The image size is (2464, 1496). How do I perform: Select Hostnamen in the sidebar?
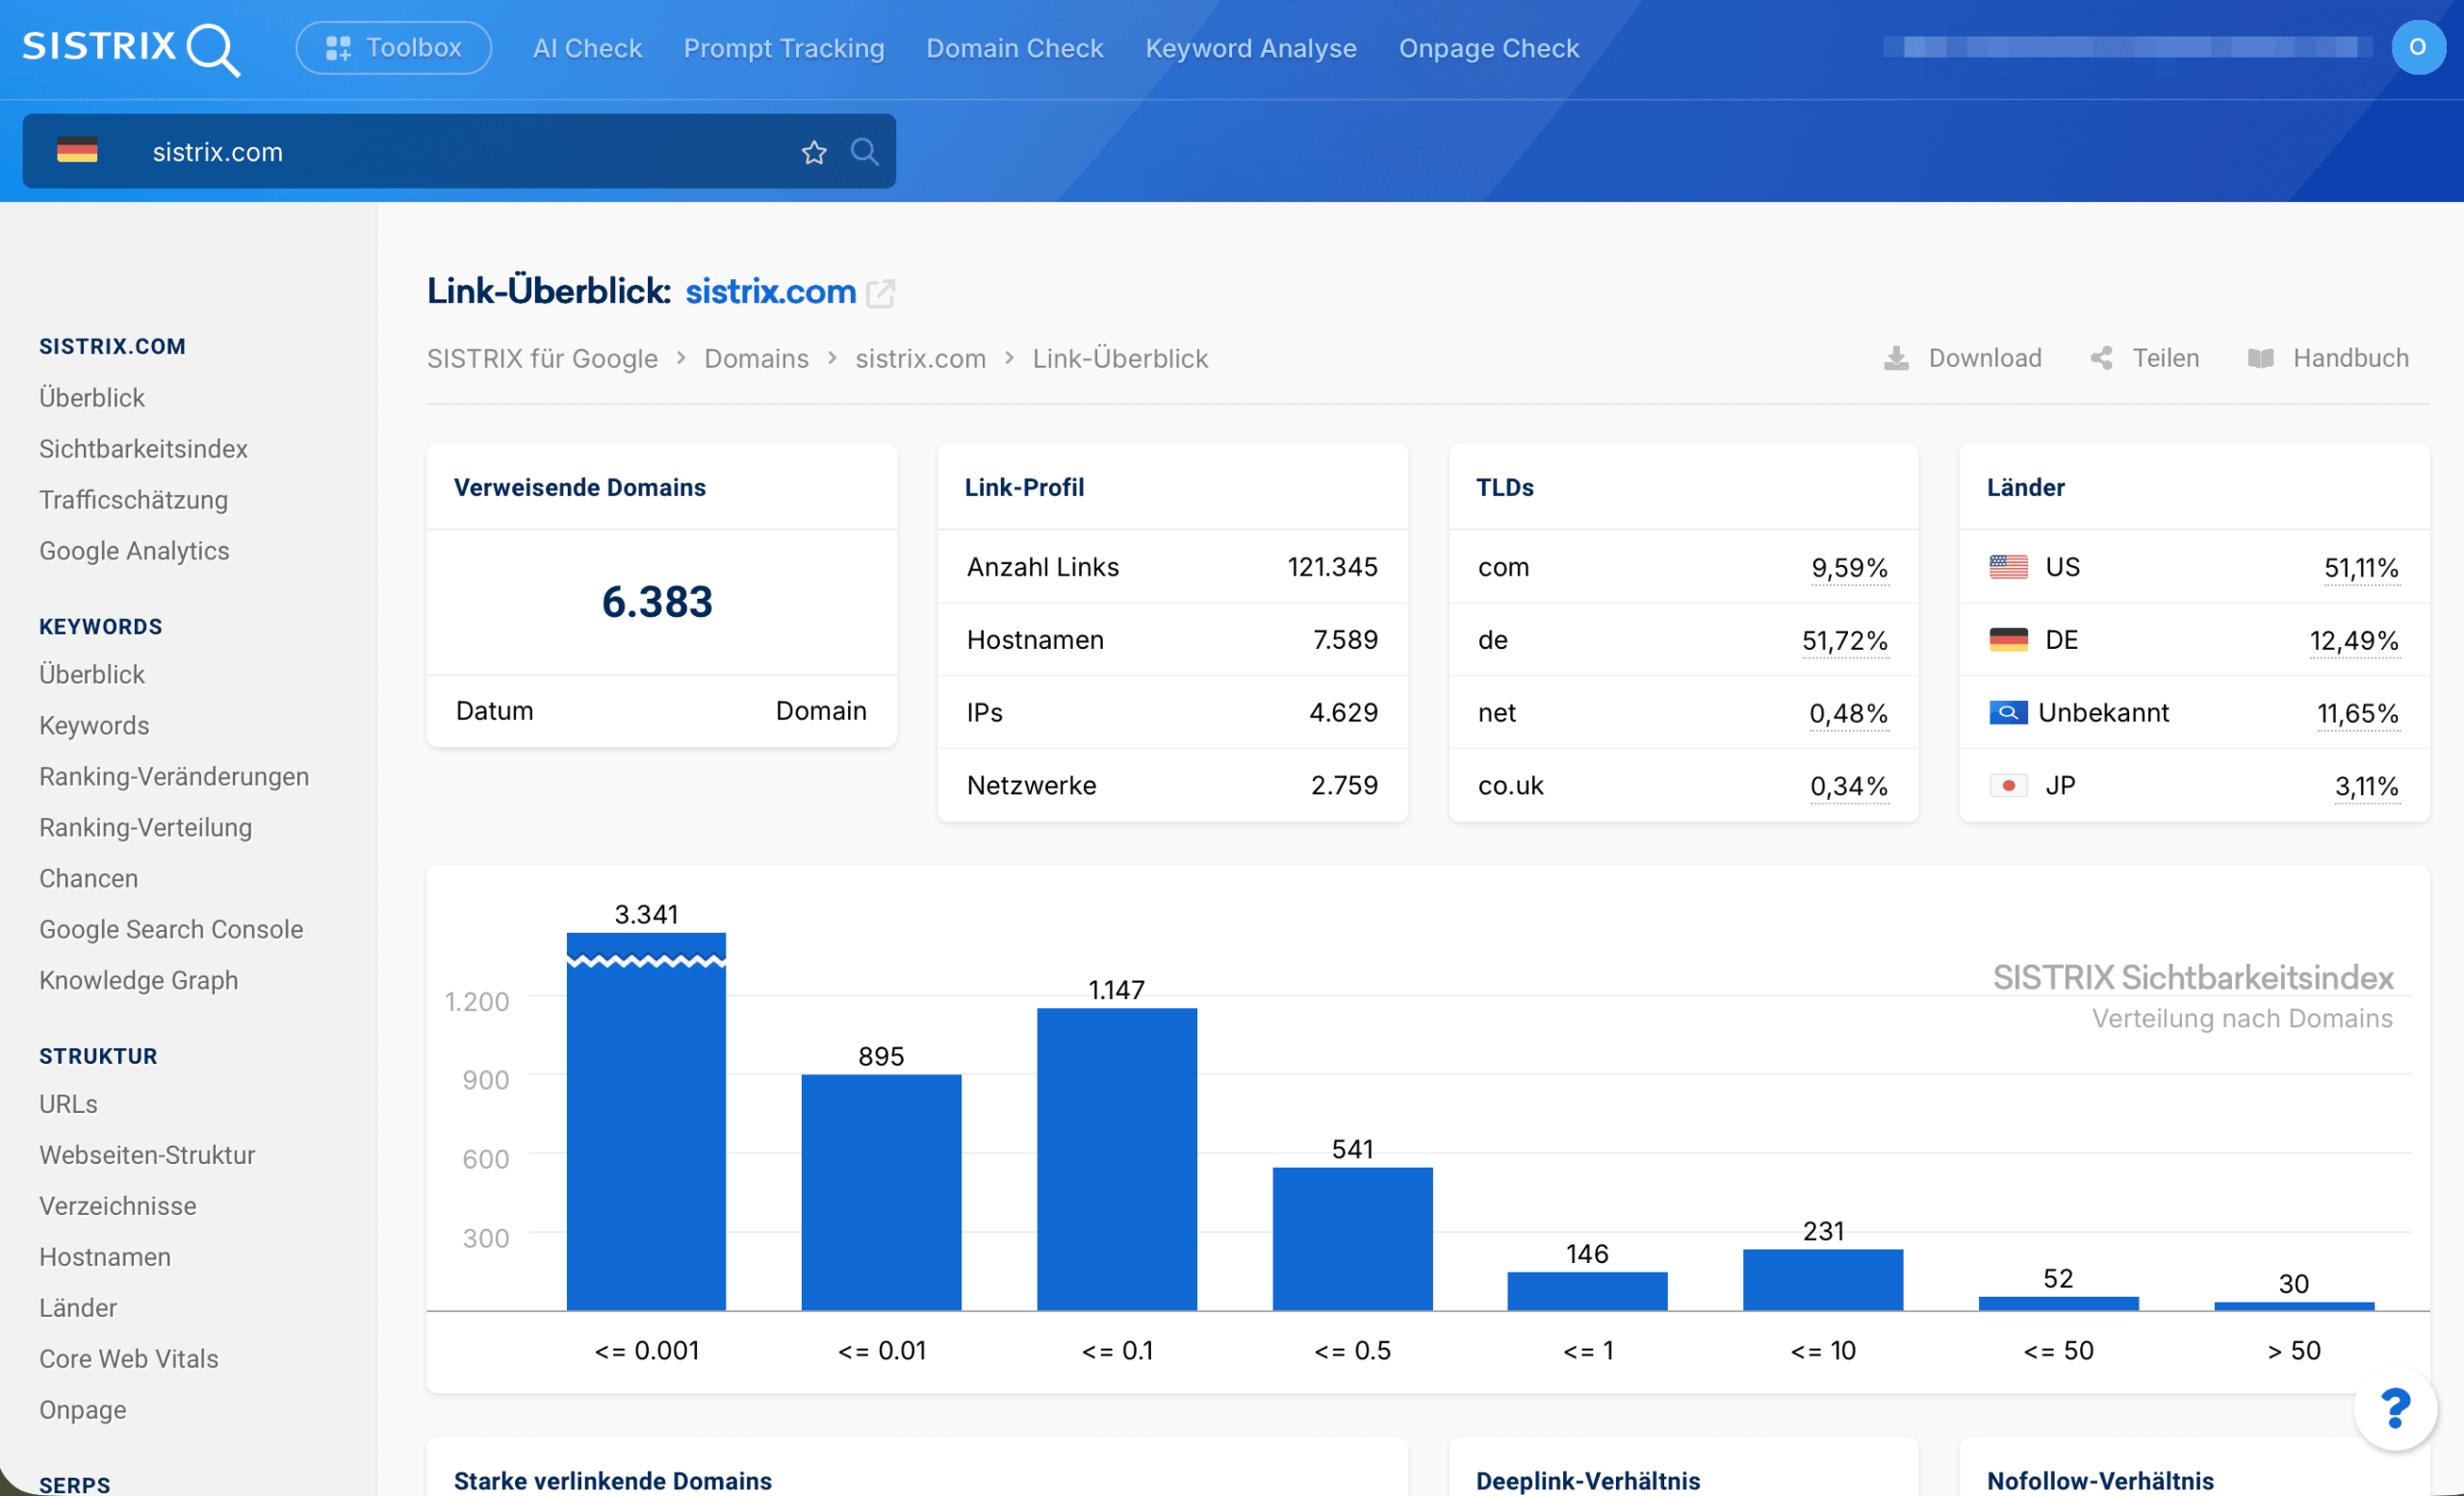(105, 1257)
